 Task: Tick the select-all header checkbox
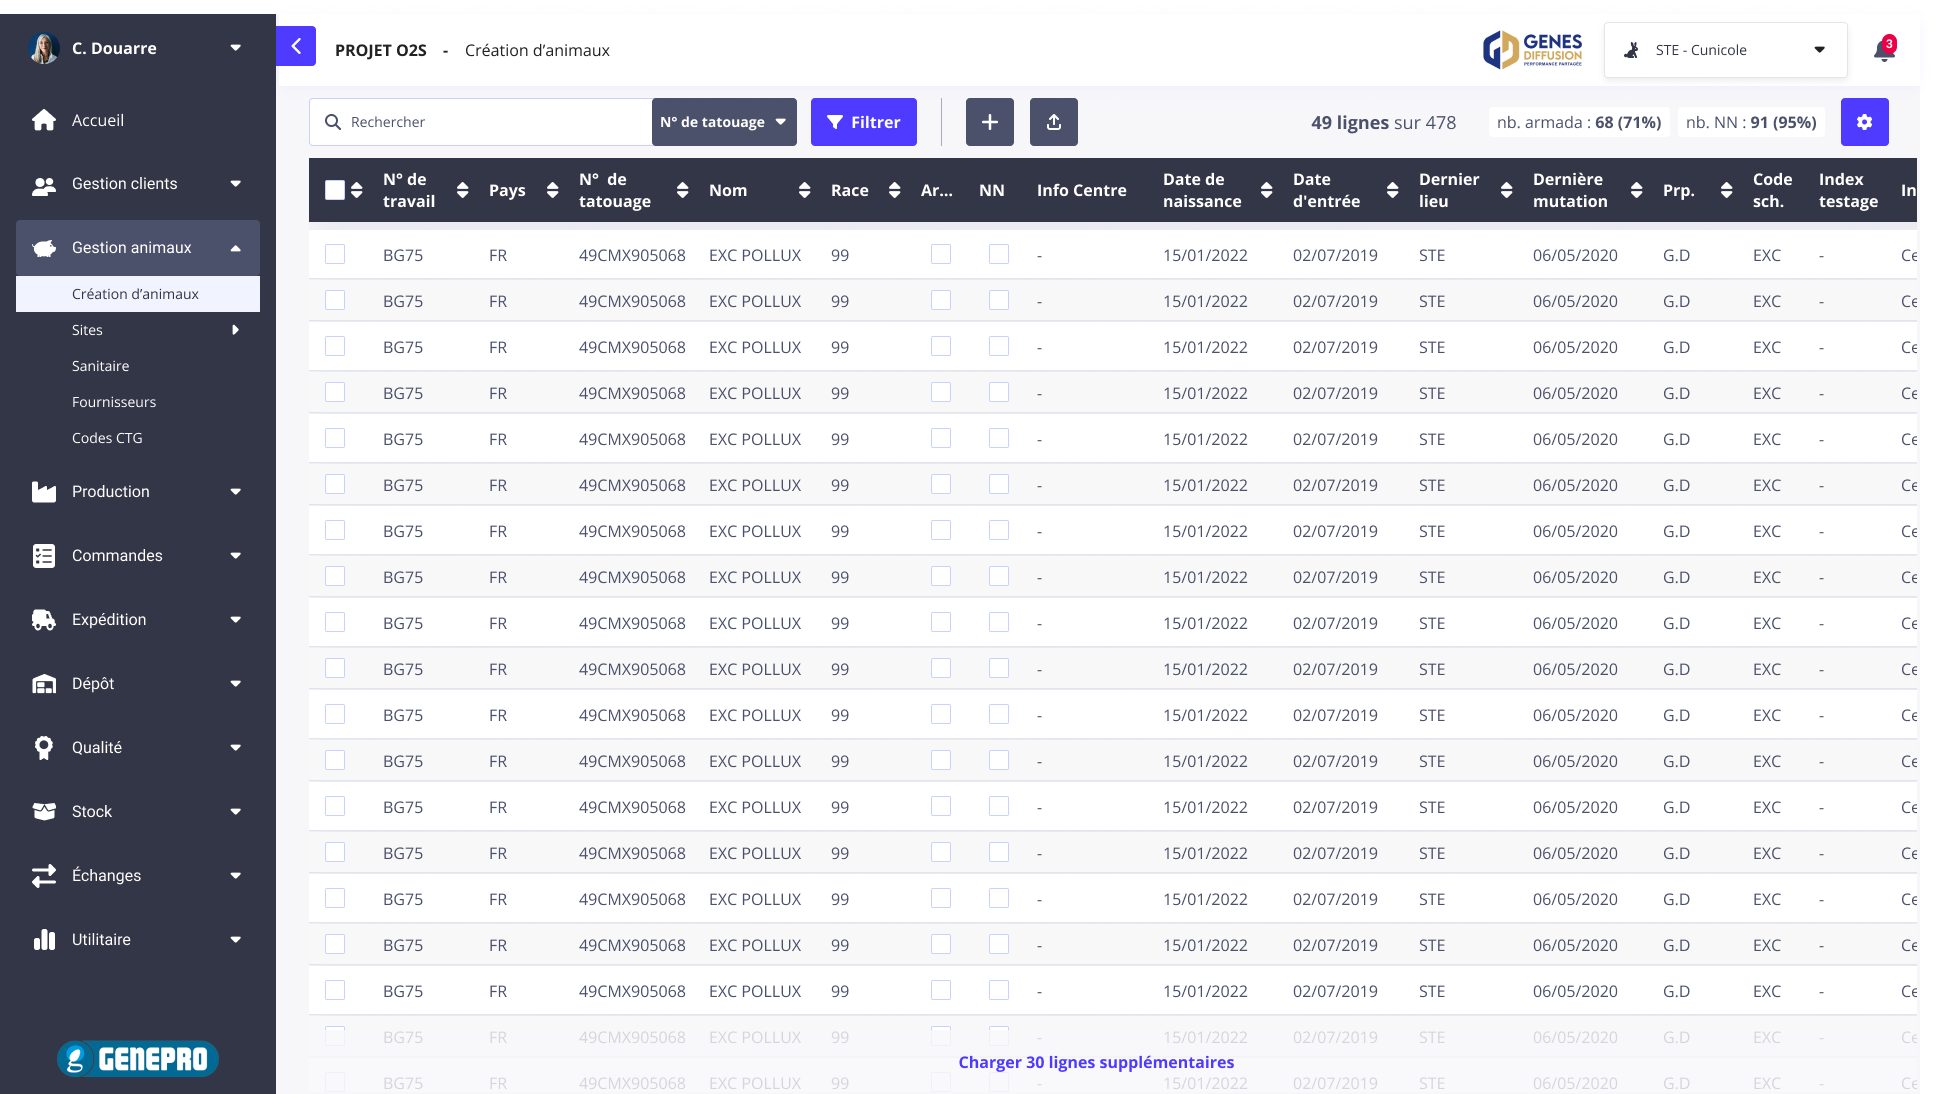point(335,190)
